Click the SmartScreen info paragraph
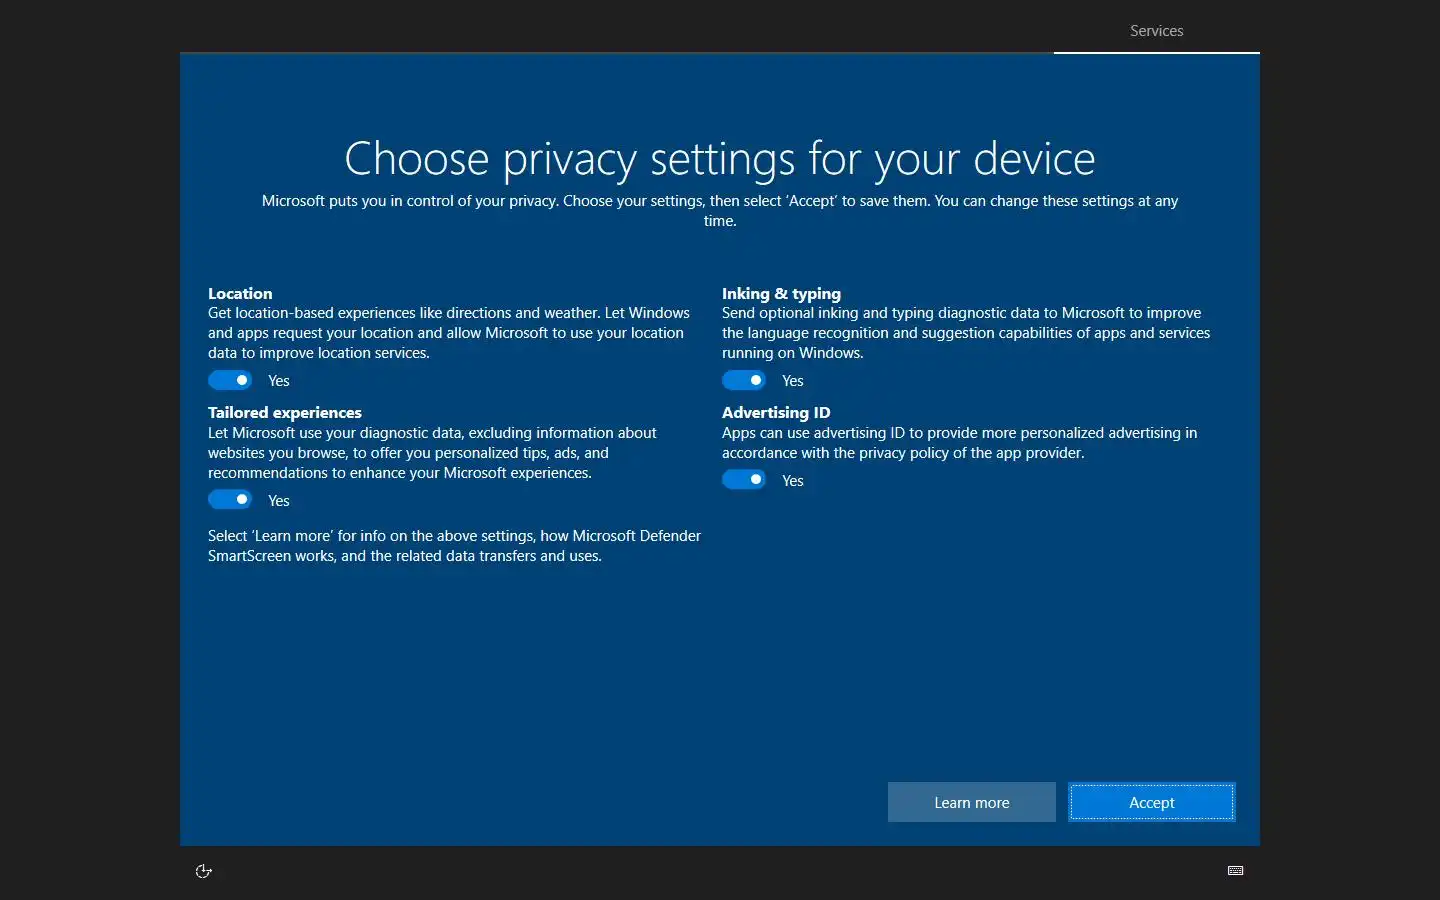This screenshot has width=1440, height=900. [x=454, y=546]
